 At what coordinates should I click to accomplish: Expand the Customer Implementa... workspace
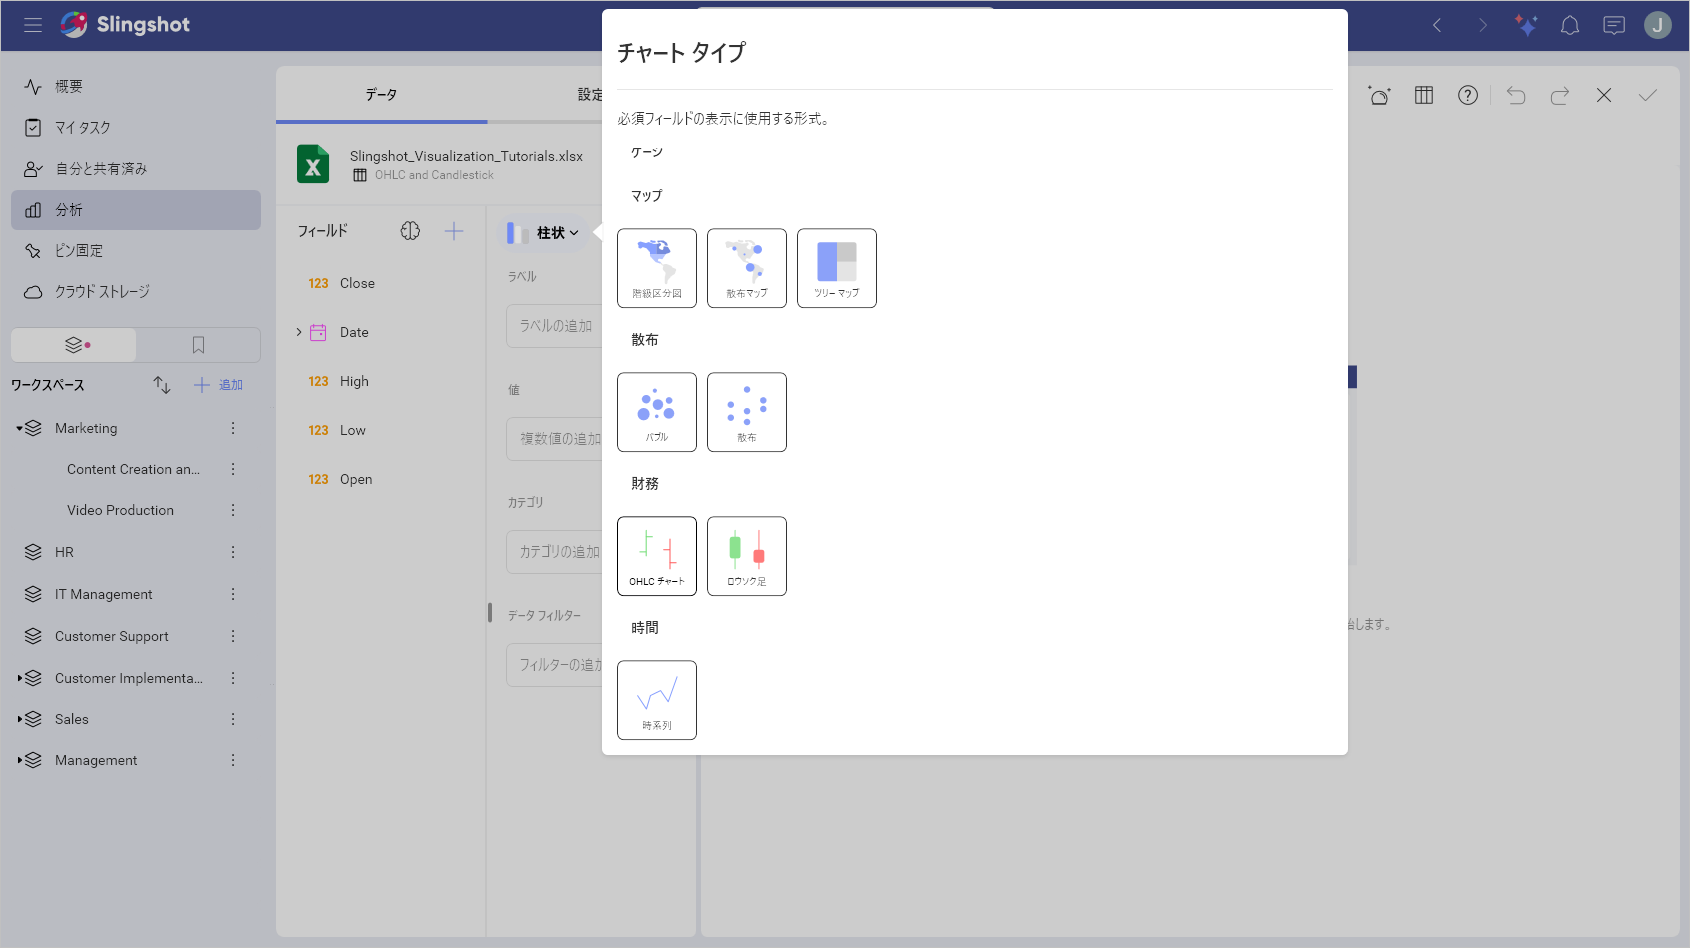[19, 678]
